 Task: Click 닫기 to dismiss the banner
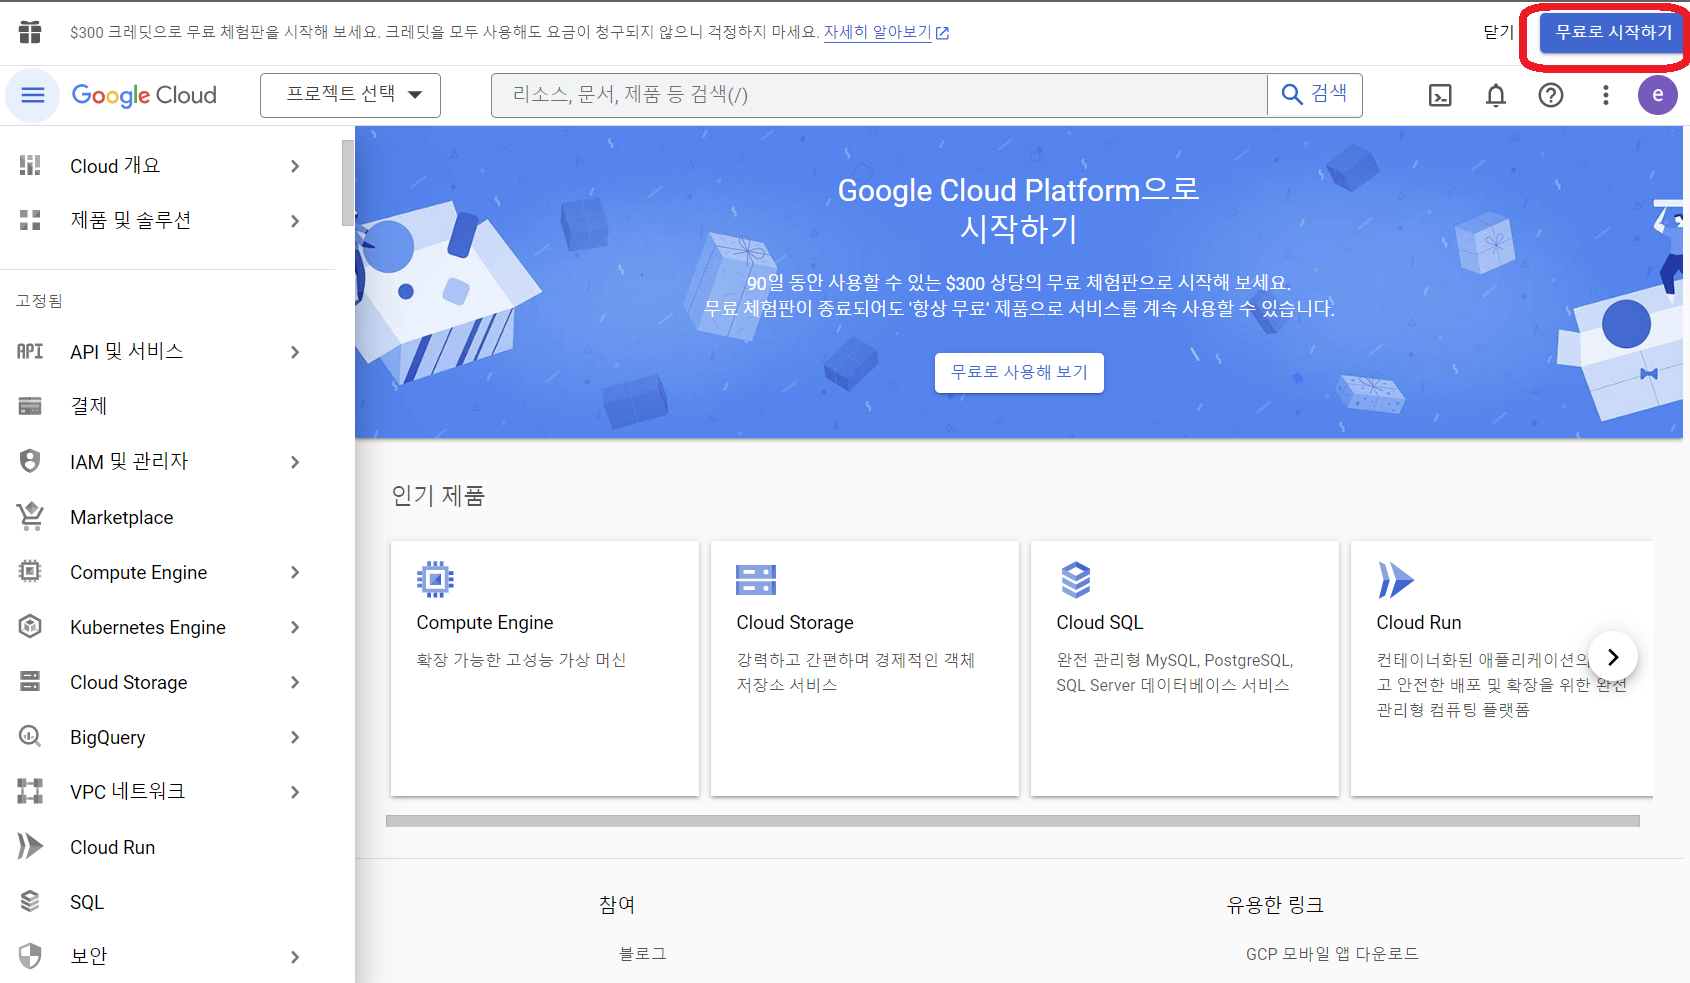click(x=1498, y=32)
